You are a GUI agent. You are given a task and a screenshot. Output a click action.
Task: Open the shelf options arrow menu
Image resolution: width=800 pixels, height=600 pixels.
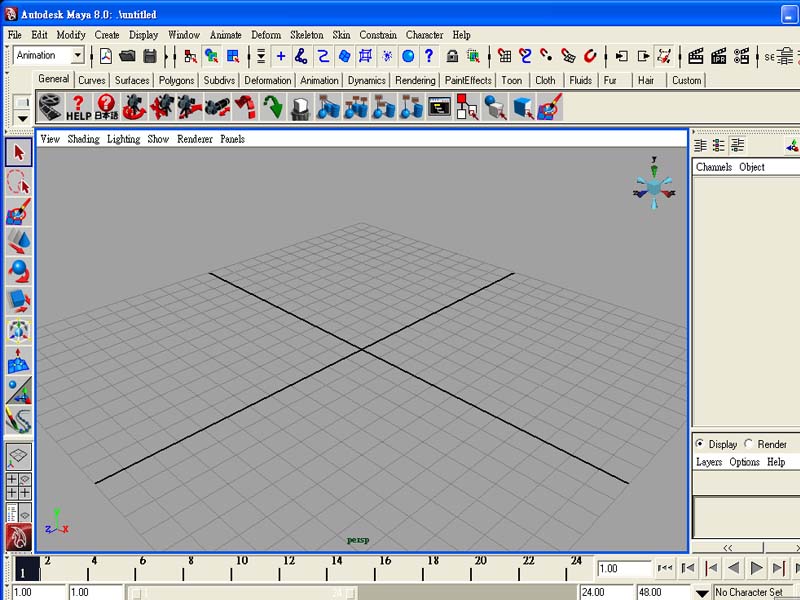pyautogui.click(x=22, y=118)
